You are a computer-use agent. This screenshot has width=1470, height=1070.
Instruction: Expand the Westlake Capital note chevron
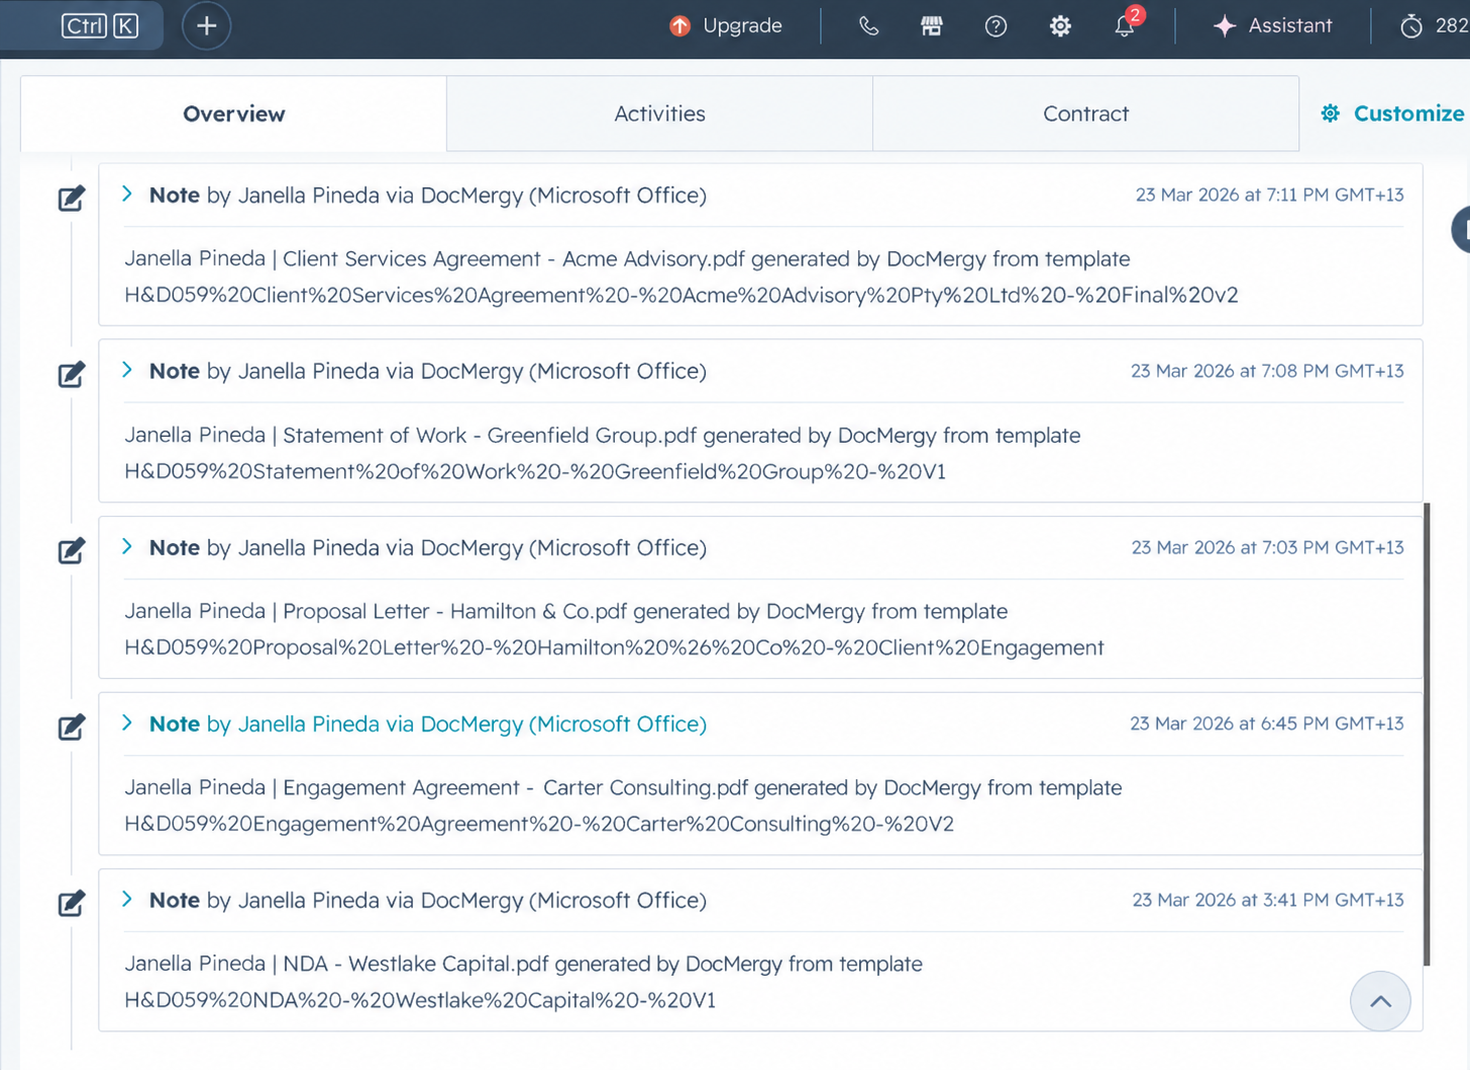(127, 899)
